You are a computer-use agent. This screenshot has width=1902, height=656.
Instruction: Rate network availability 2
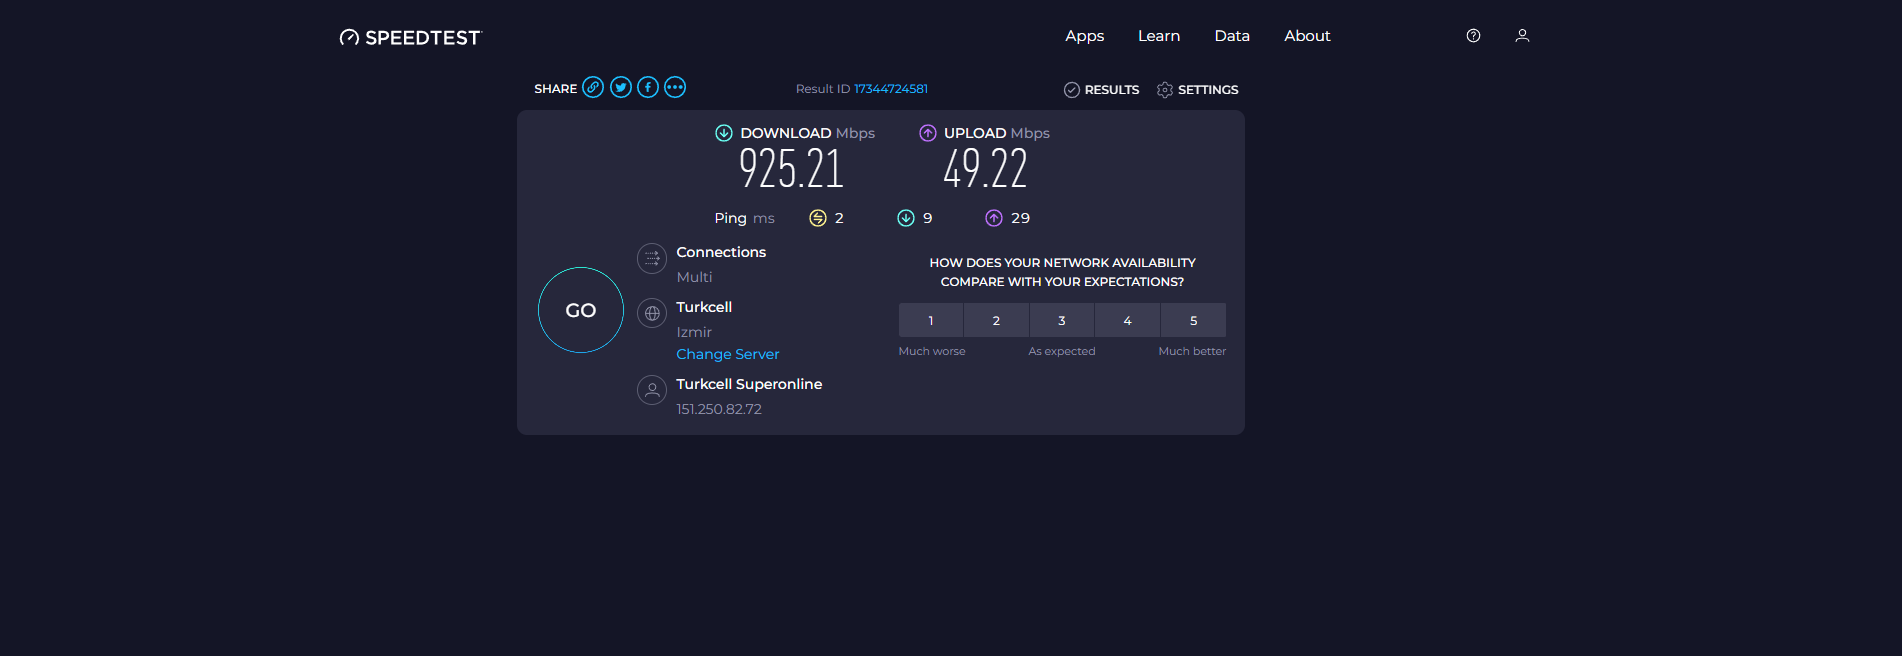click(996, 320)
